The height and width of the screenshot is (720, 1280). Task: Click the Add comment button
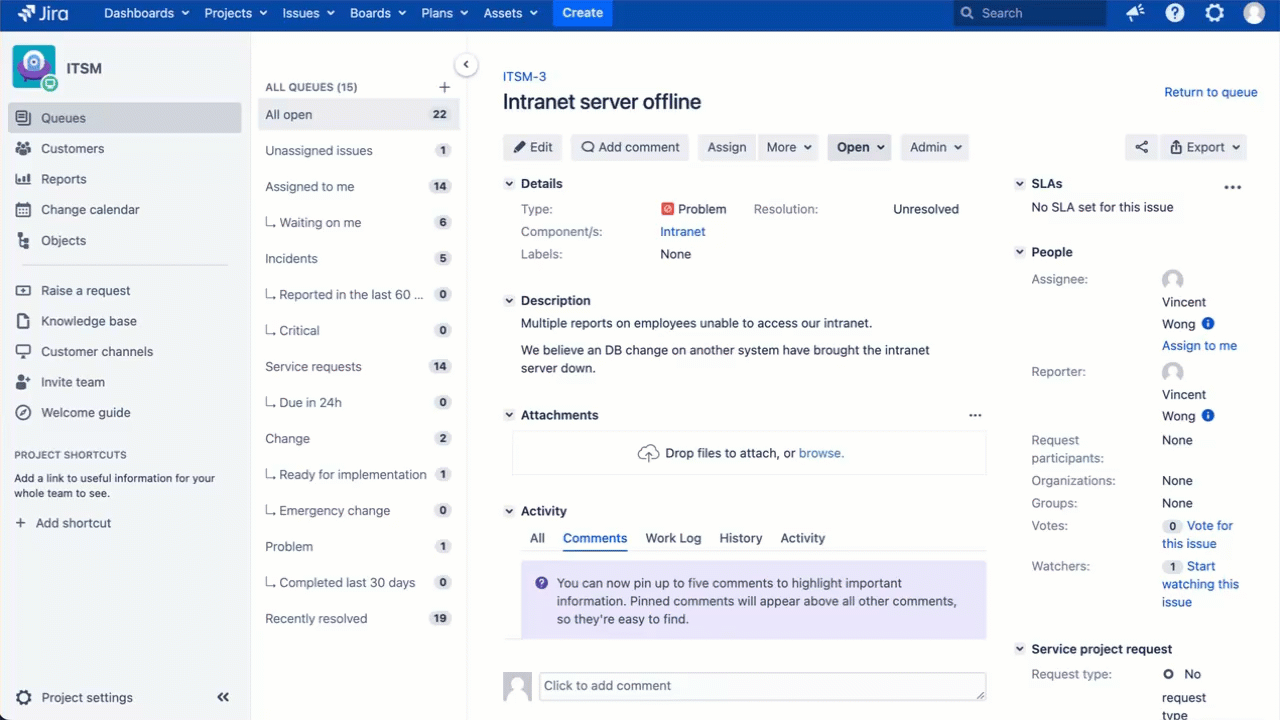click(630, 147)
